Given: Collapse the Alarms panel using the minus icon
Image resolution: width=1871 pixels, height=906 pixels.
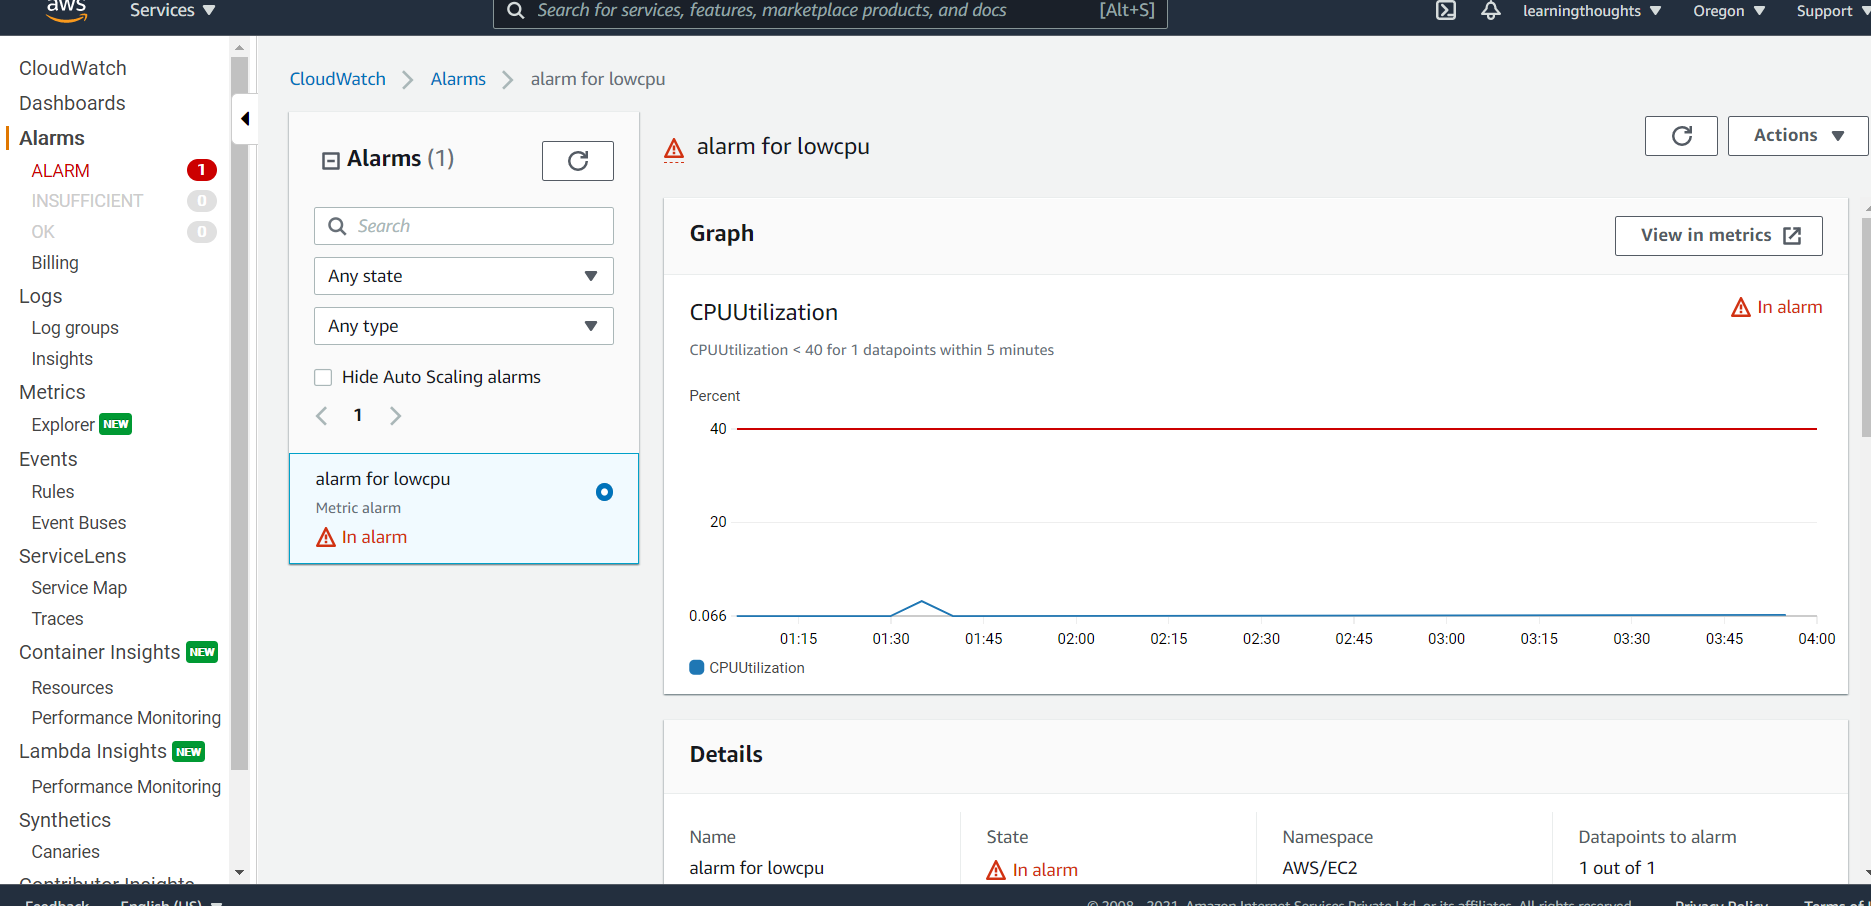Looking at the screenshot, I should click(330, 159).
